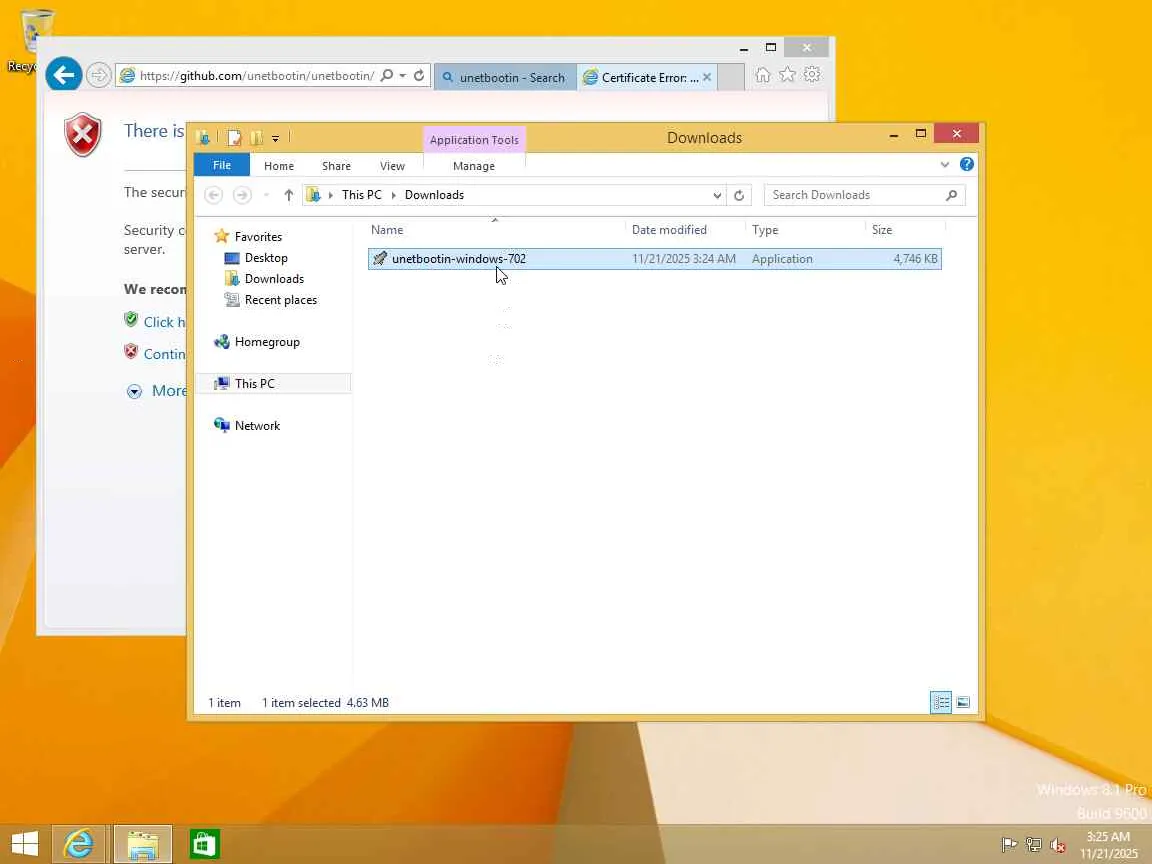
Task: Click New folder icon in quick access toolbar
Action: 256,137
